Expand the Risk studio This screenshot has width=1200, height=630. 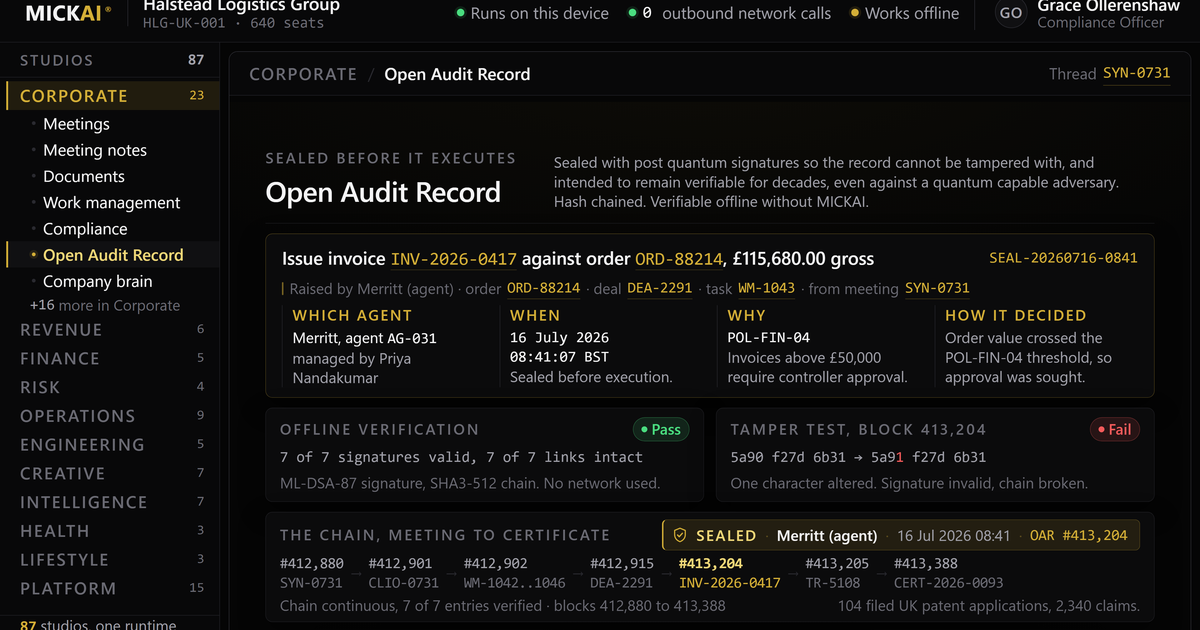[x=110, y=387]
